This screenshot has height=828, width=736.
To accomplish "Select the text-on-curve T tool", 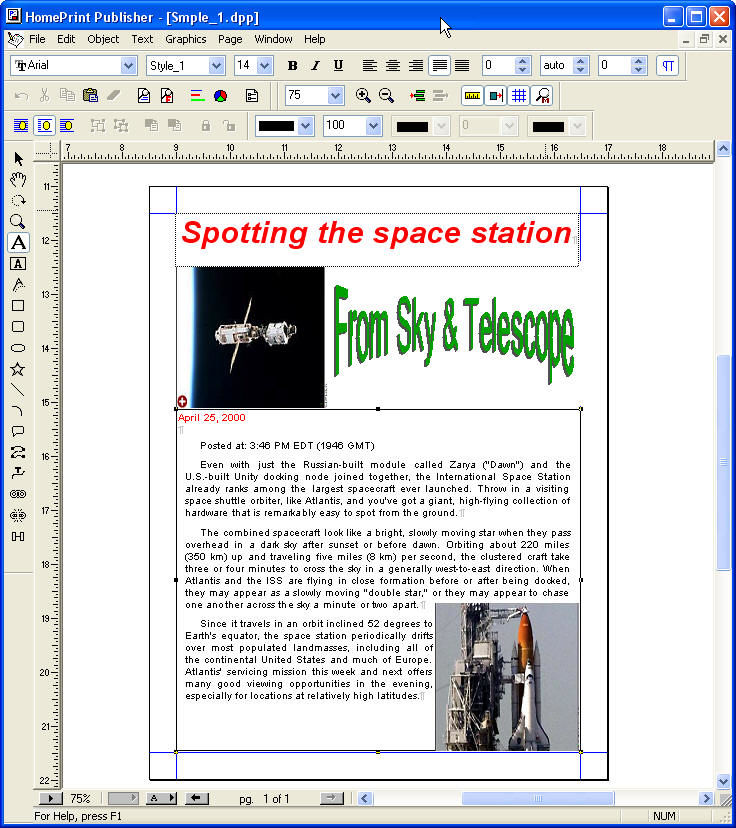I will click(18, 473).
